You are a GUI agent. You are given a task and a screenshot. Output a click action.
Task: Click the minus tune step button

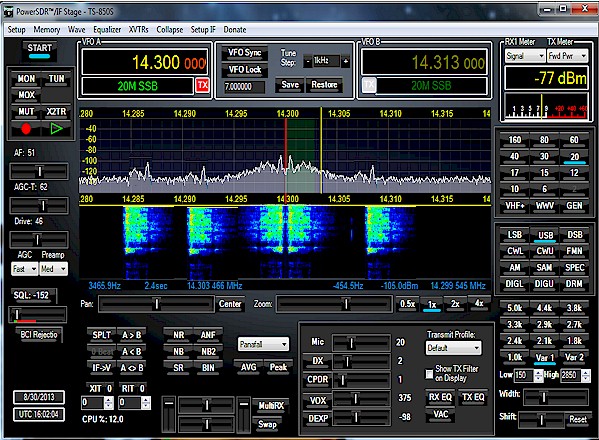pyautogui.click(x=308, y=61)
